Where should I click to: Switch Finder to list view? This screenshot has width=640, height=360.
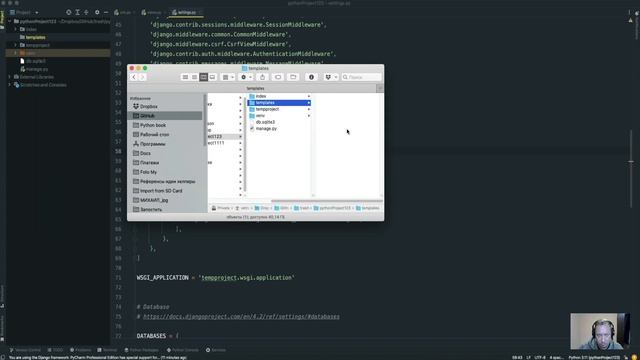tap(194, 77)
